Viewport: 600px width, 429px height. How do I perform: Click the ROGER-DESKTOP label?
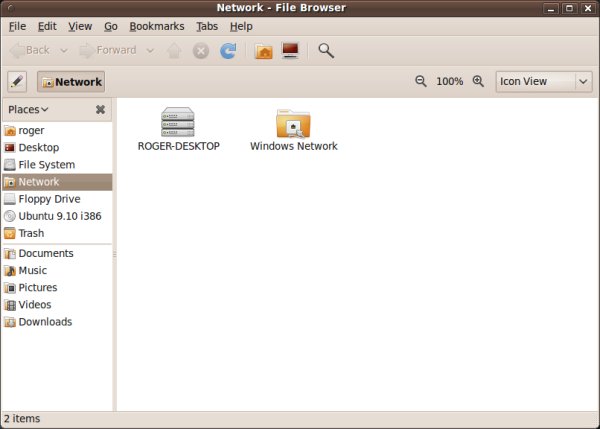click(179, 146)
